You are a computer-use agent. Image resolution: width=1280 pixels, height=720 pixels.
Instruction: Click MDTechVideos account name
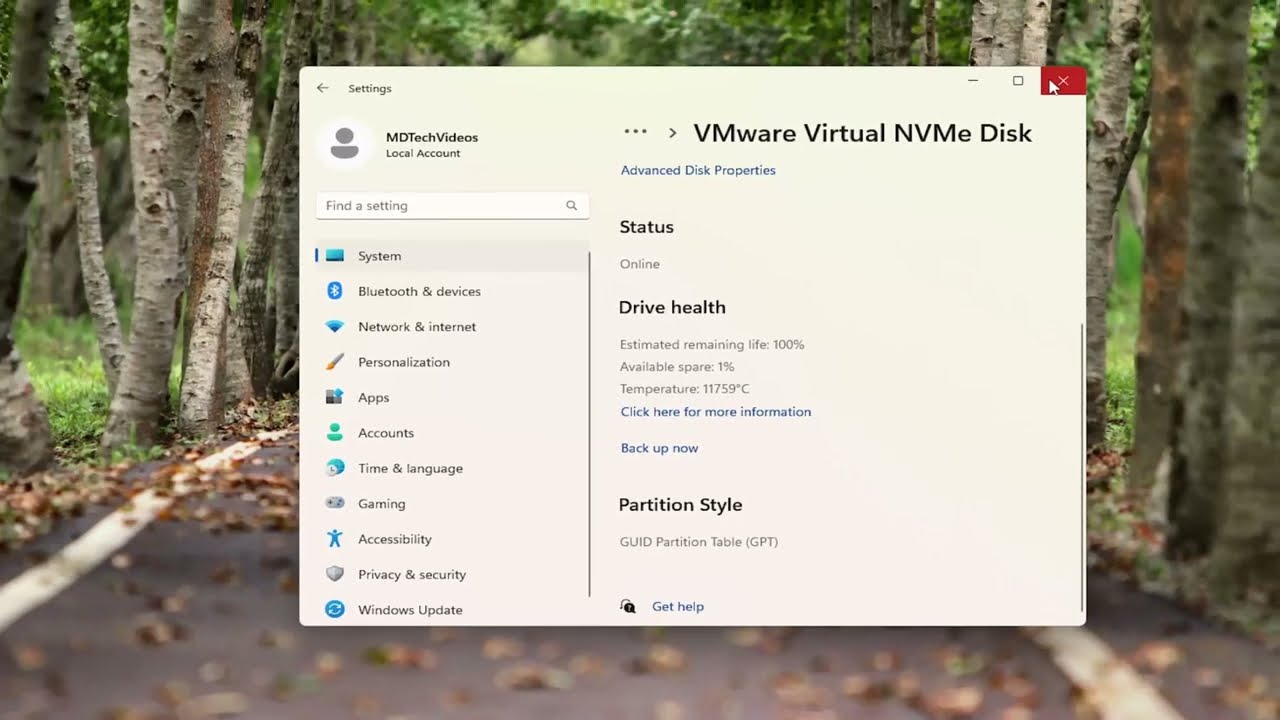pos(432,137)
